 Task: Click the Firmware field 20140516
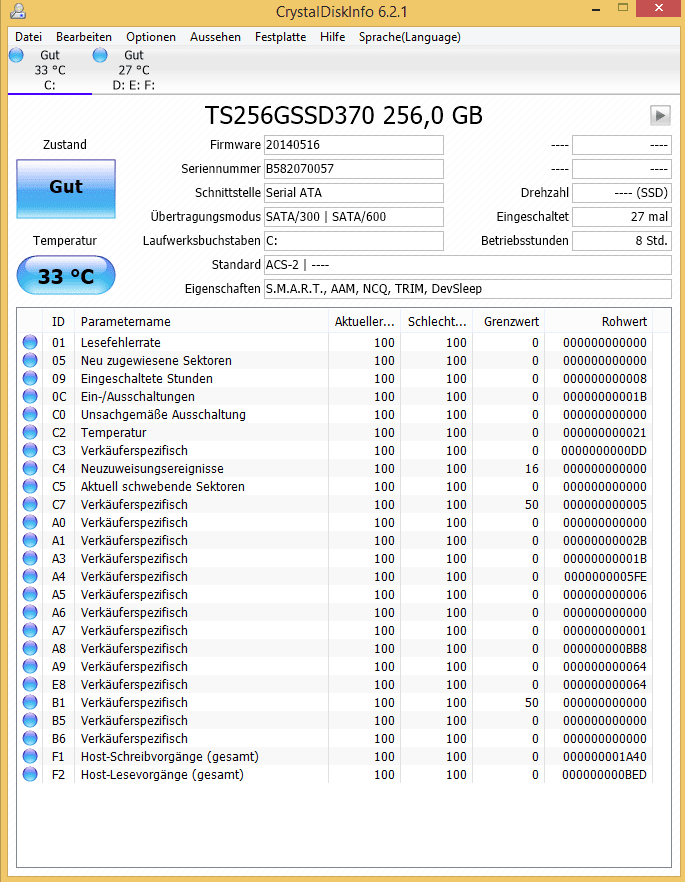click(354, 145)
